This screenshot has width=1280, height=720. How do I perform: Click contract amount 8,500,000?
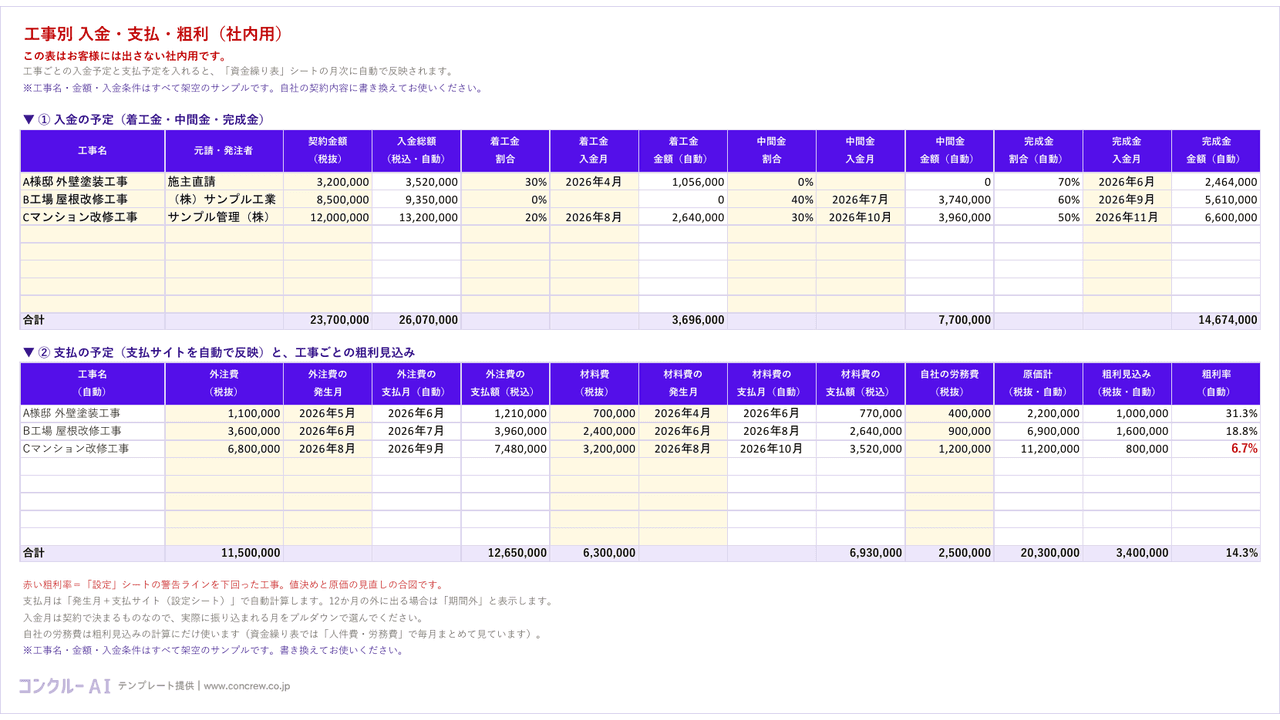click(328, 199)
